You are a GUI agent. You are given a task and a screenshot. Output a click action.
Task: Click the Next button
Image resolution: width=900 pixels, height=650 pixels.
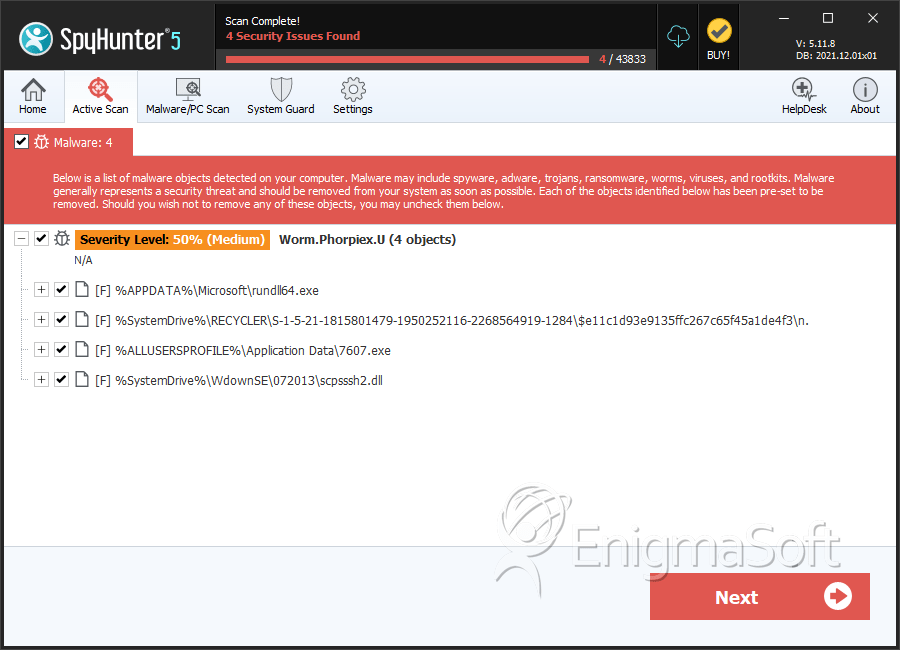tap(759, 597)
